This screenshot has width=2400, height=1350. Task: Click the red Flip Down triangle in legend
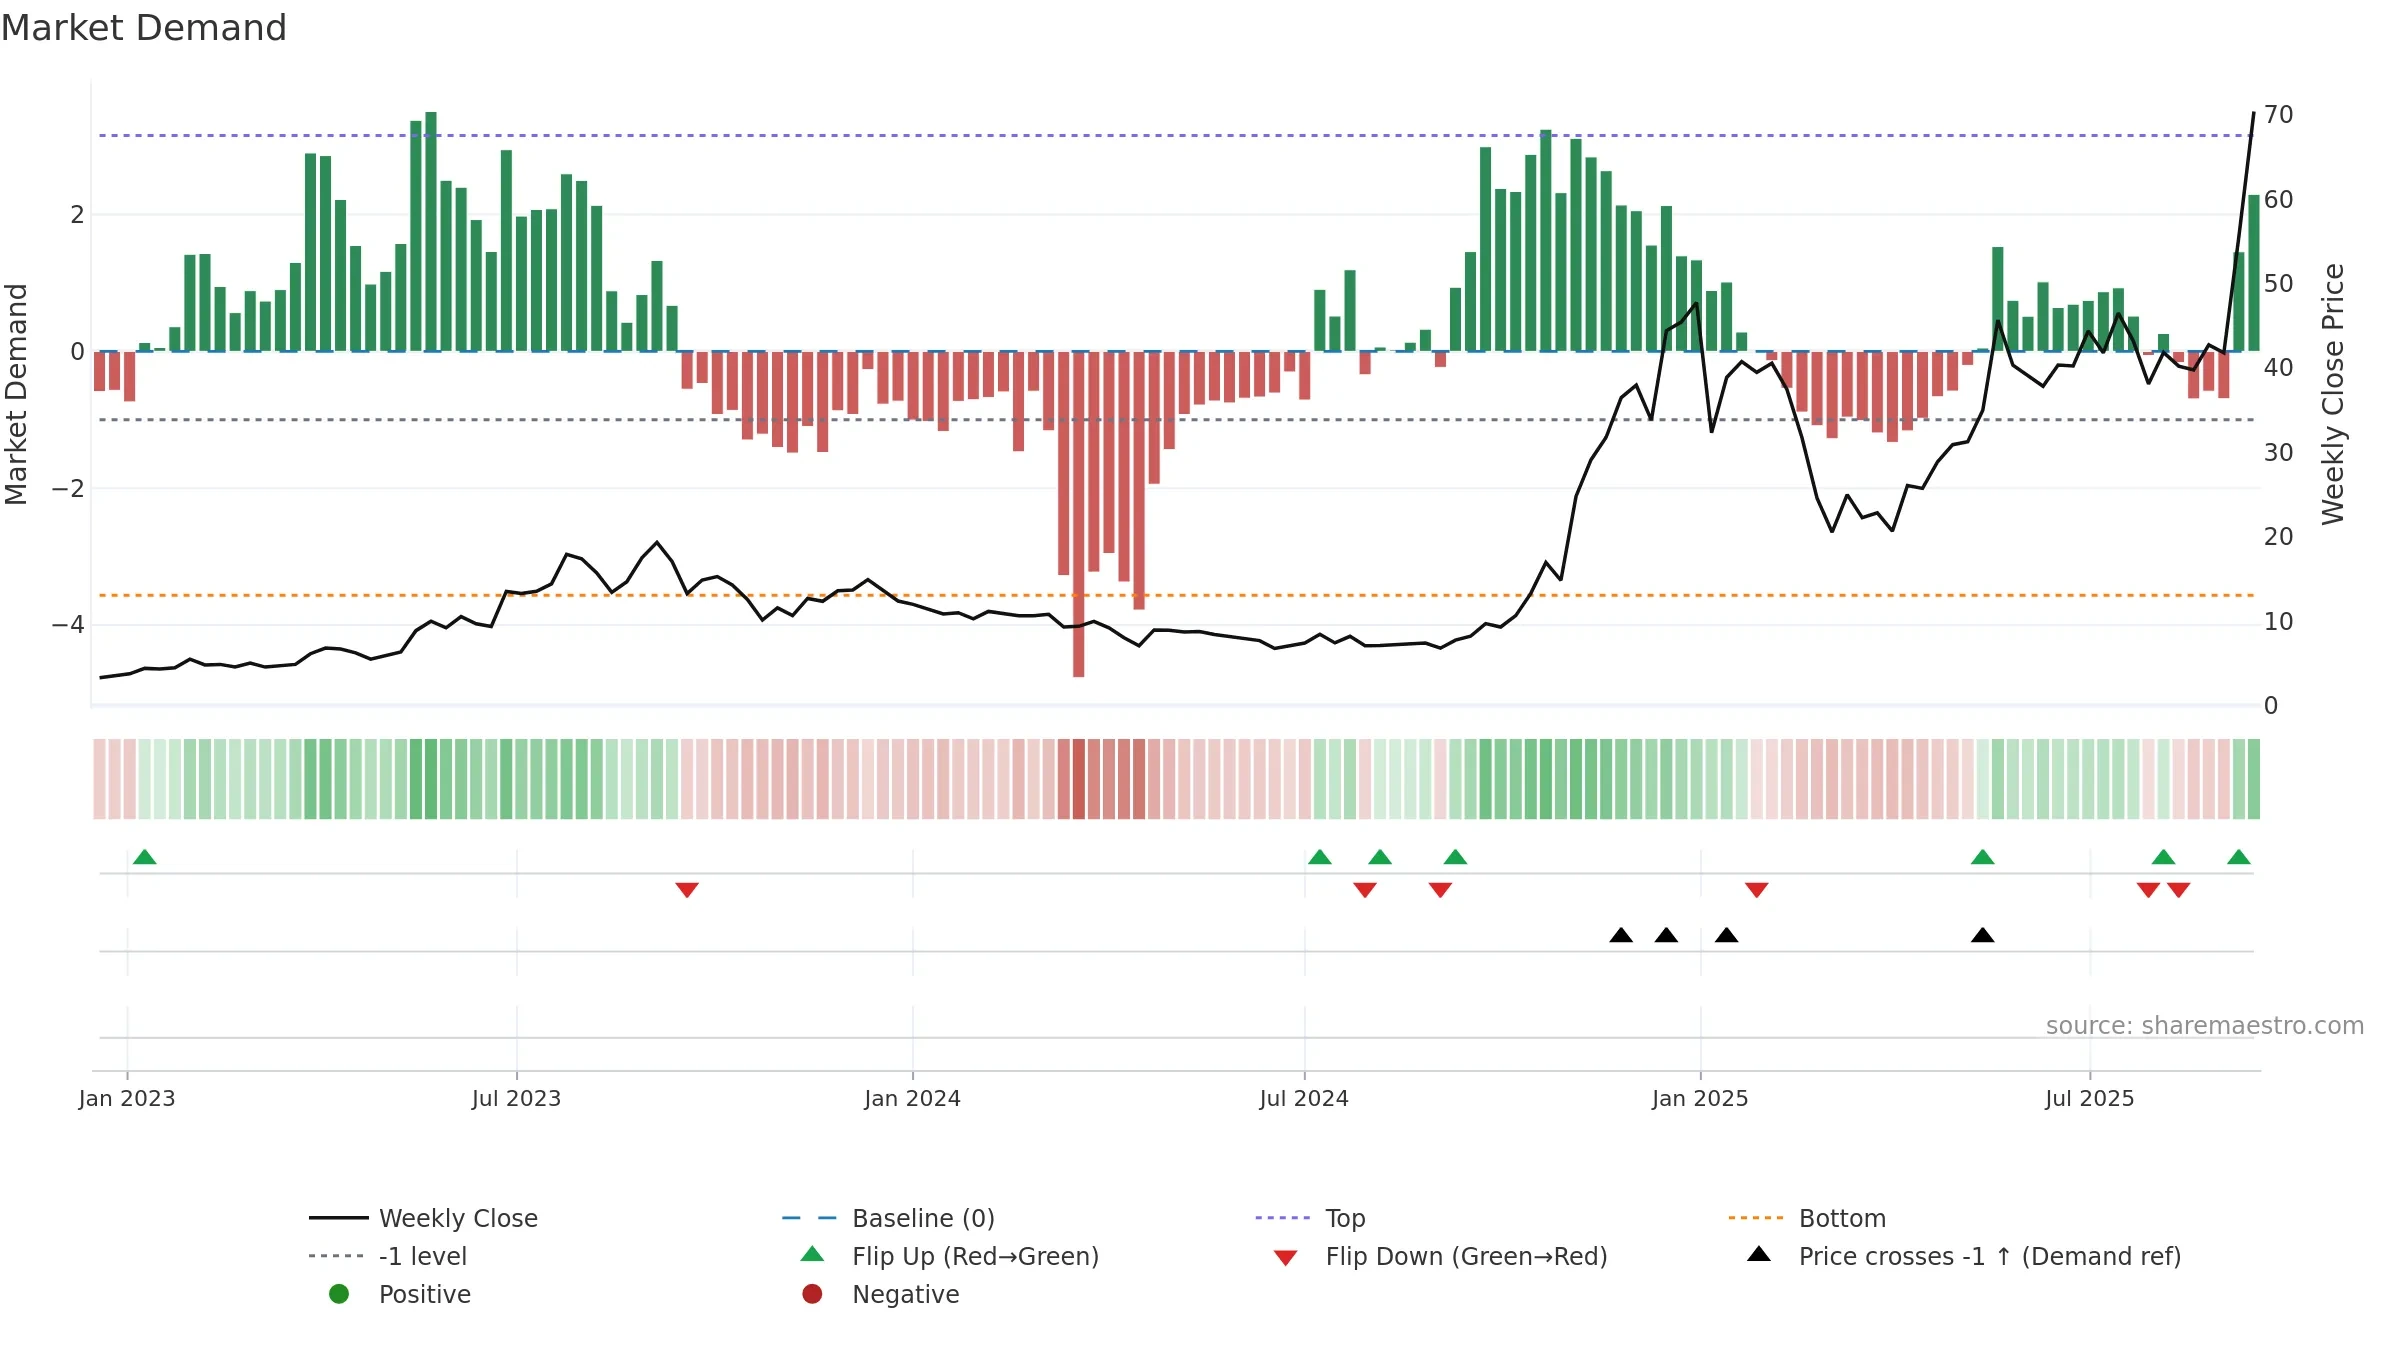coord(1286,1258)
